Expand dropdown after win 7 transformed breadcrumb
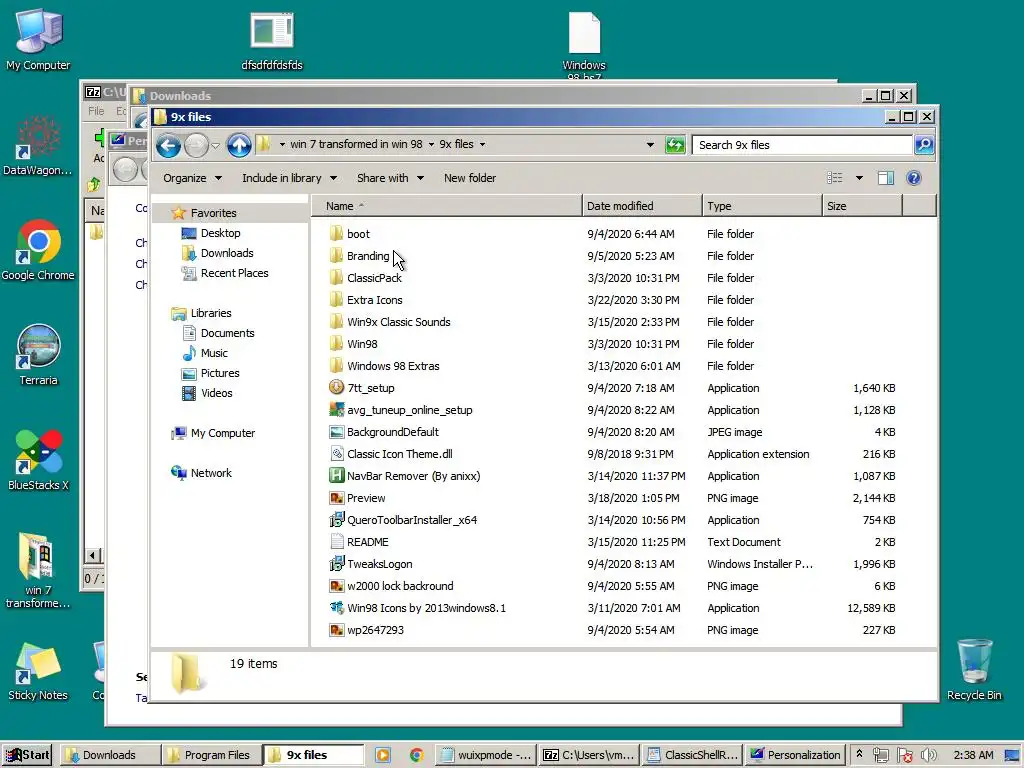The image size is (1024, 768). (431, 144)
